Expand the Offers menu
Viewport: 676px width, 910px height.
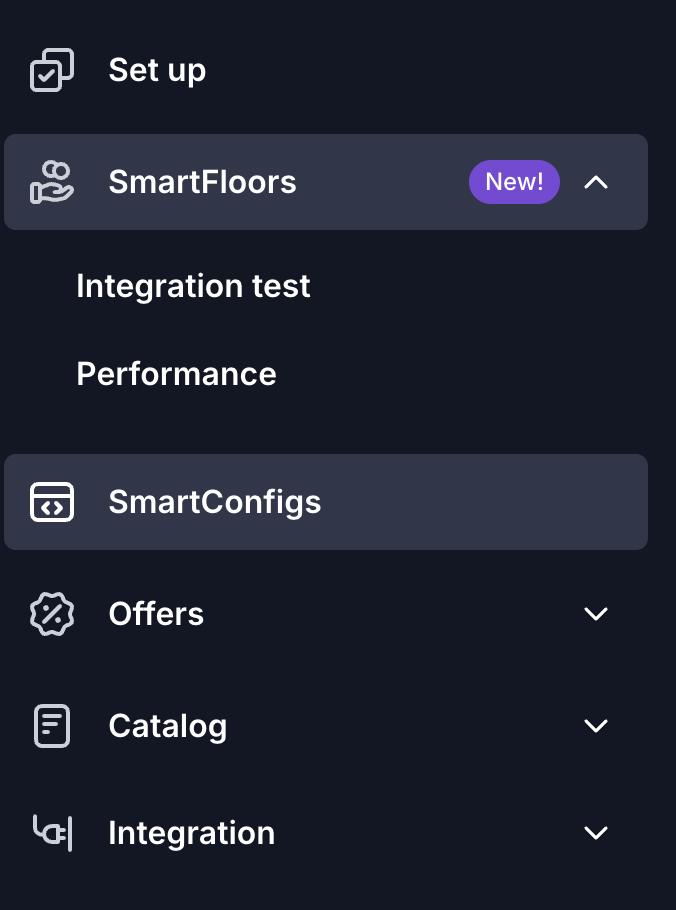(x=596, y=614)
